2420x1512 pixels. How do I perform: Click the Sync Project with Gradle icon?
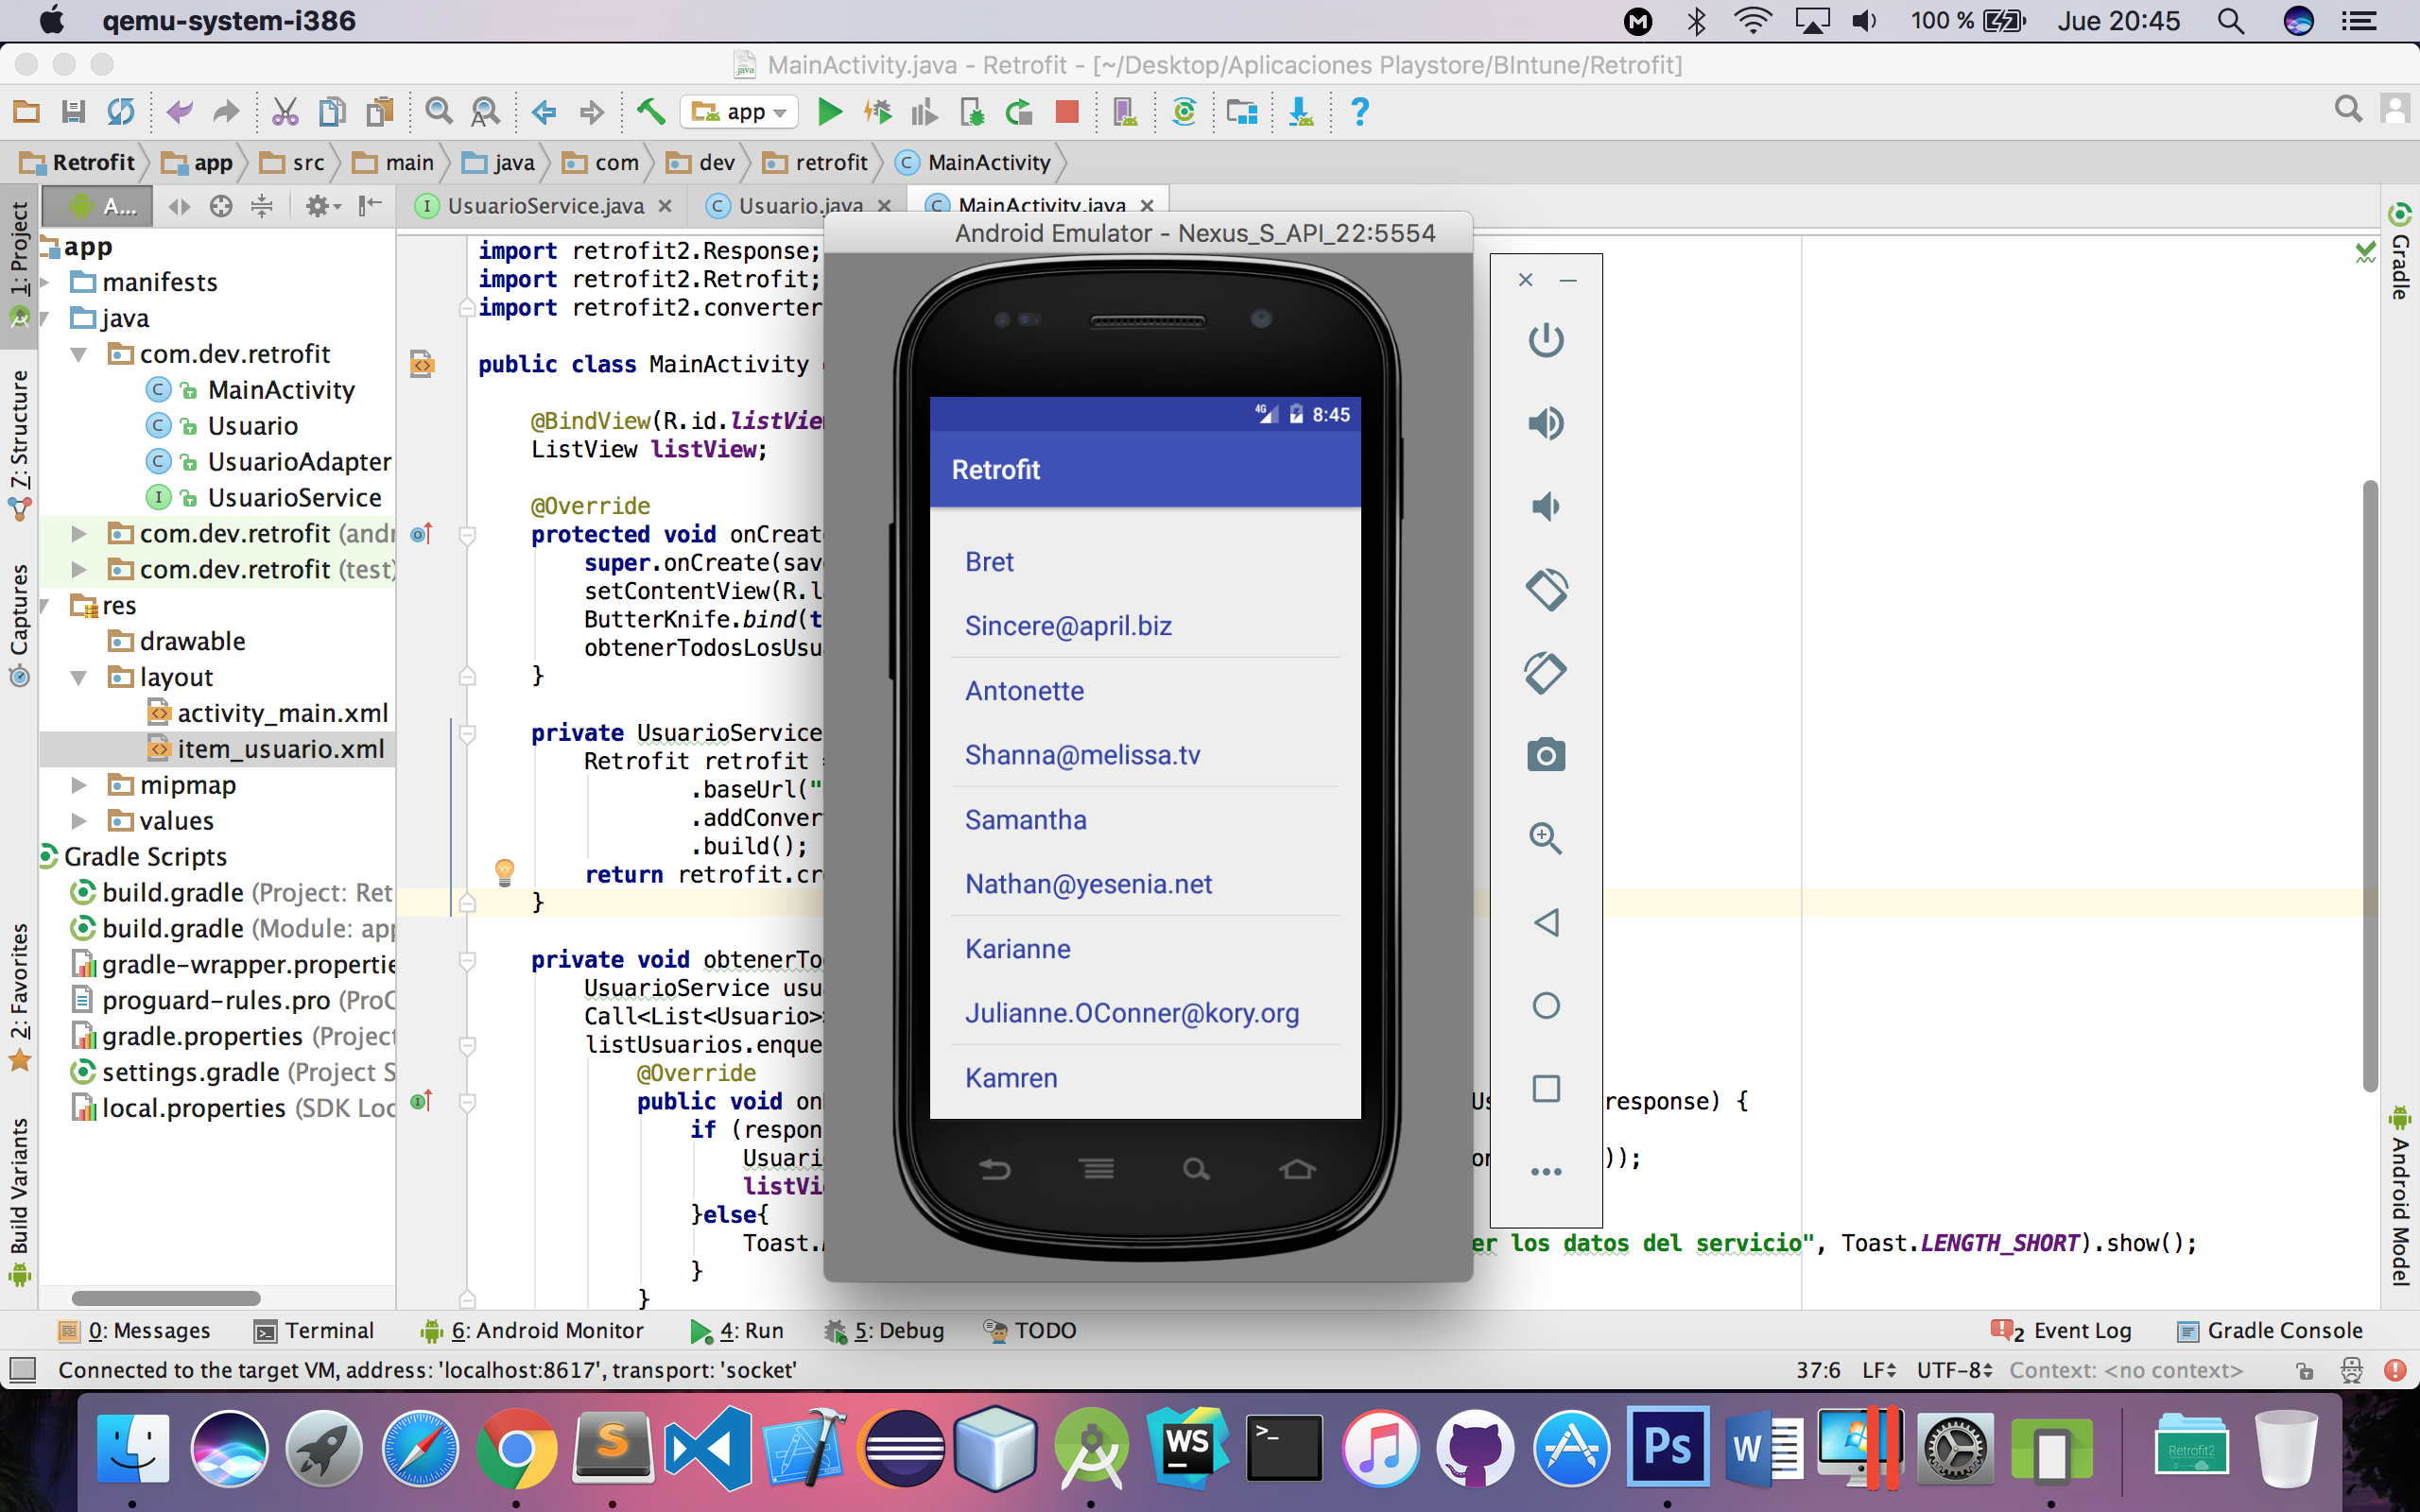coord(1184,112)
